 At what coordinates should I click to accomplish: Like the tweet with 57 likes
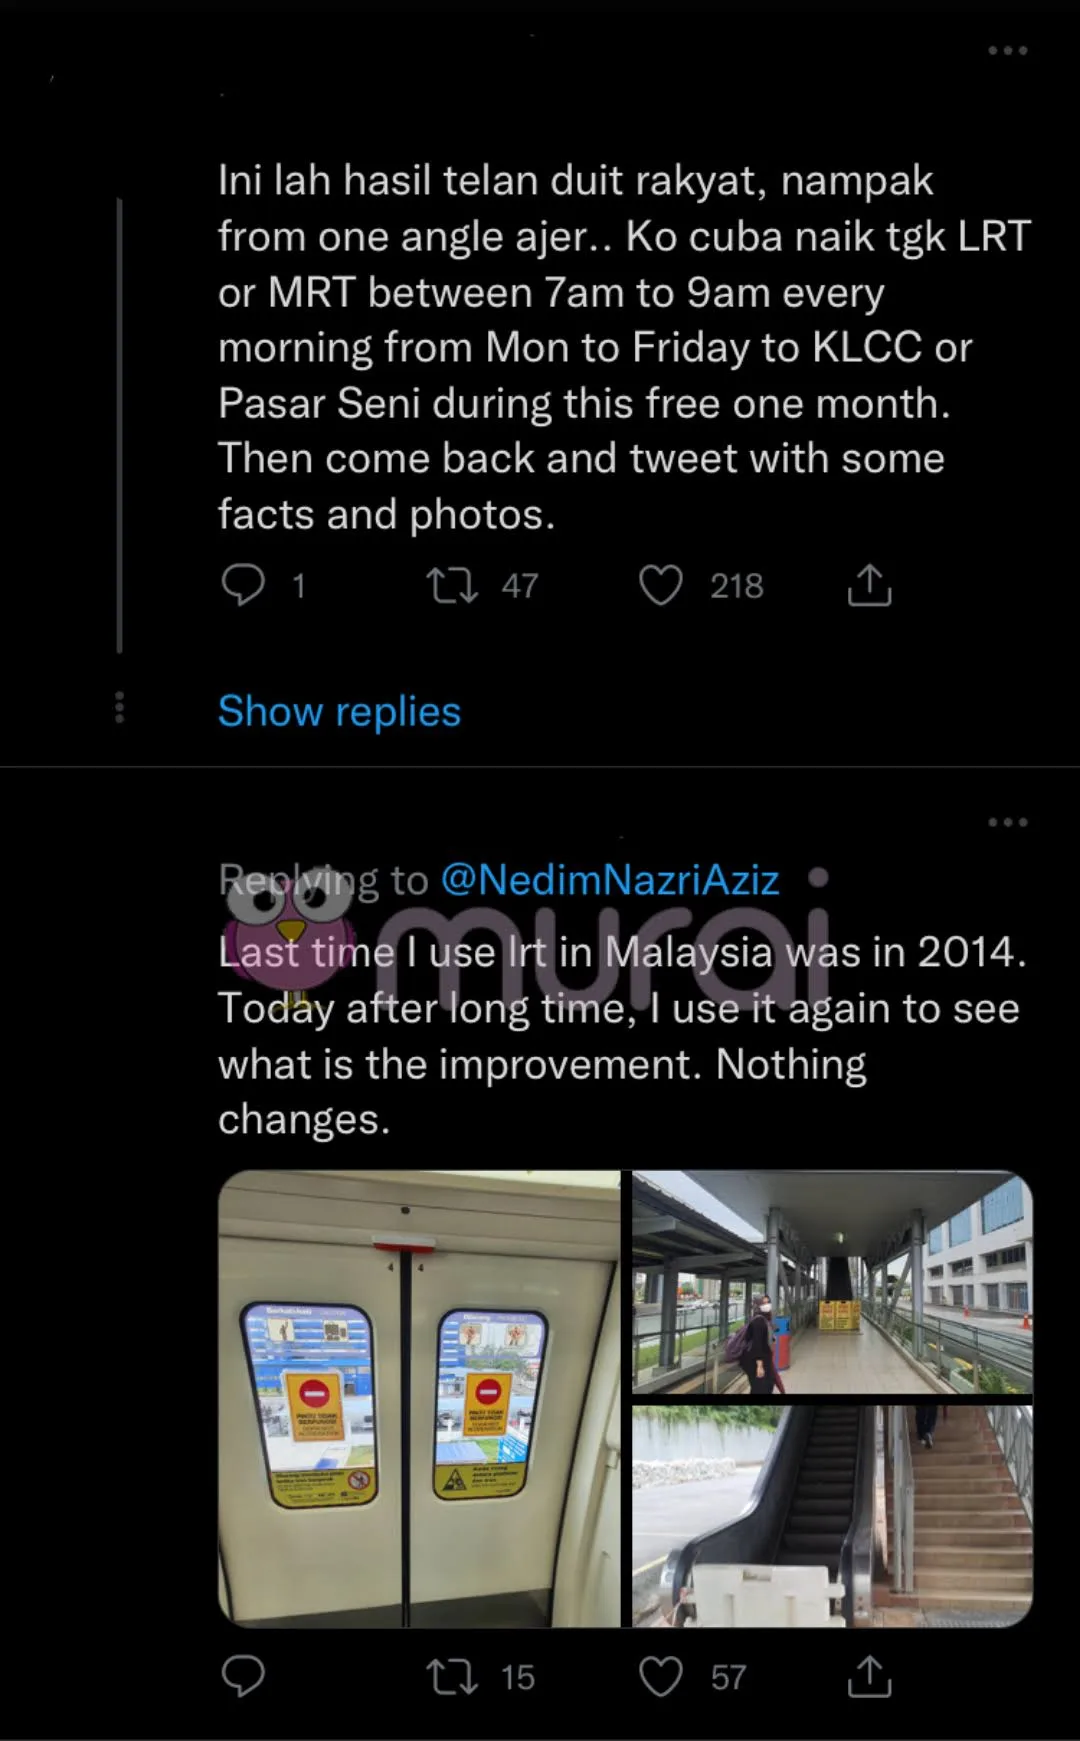click(x=661, y=1677)
